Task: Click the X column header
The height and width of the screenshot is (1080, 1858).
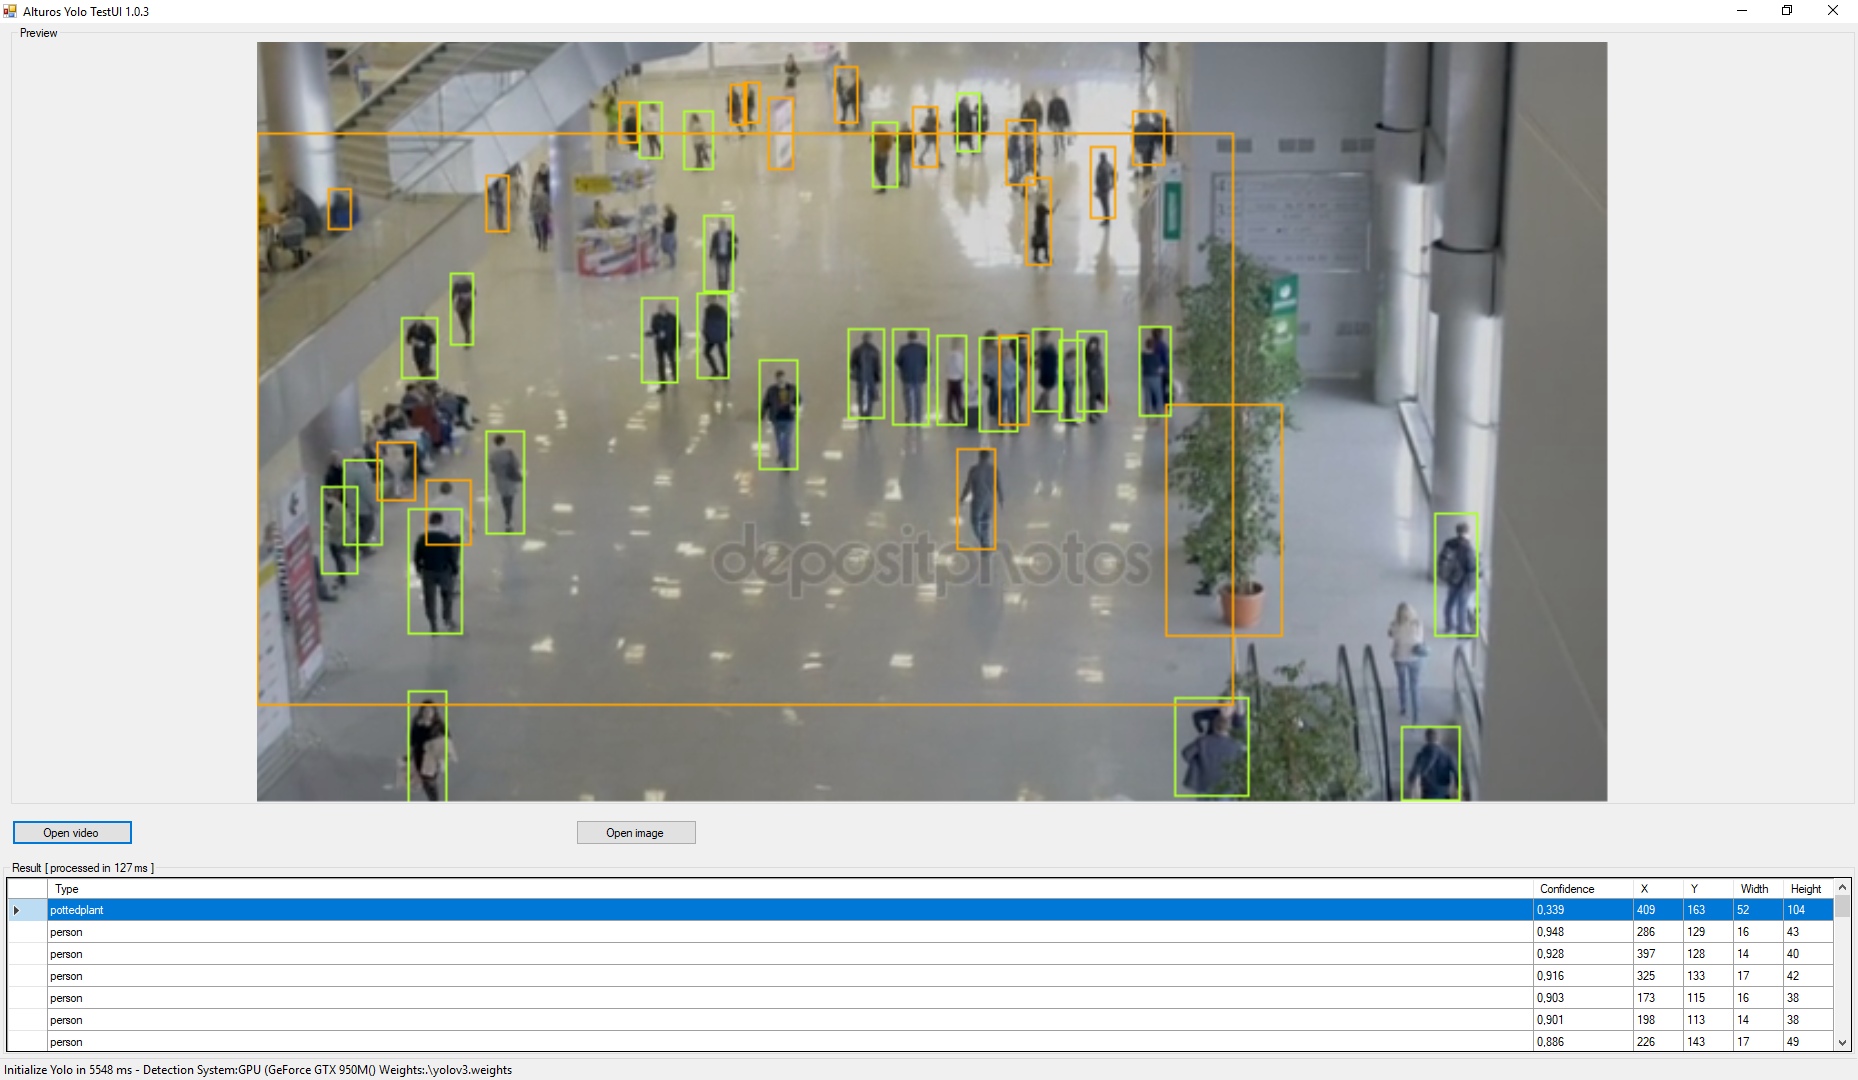Action: [1658, 889]
